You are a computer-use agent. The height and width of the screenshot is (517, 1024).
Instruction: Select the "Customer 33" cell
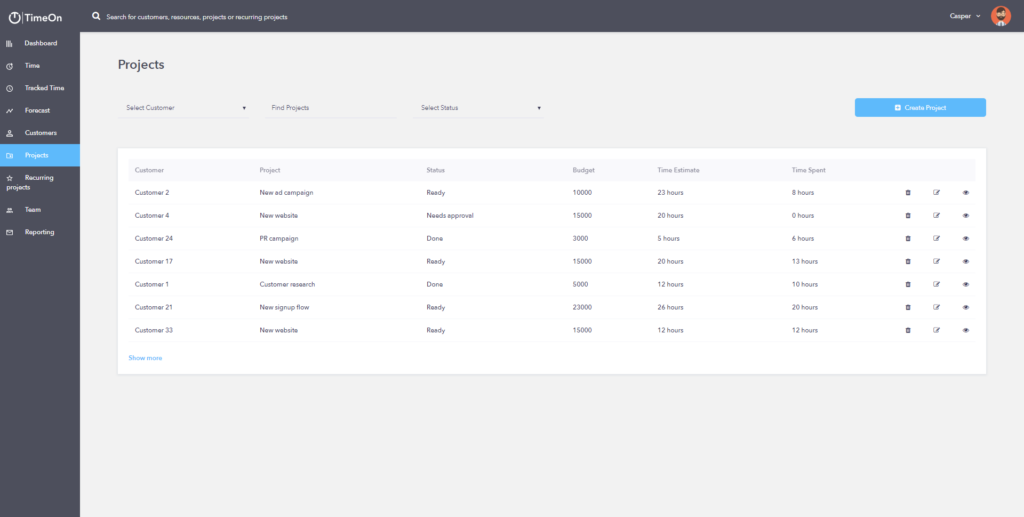point(153,330)
